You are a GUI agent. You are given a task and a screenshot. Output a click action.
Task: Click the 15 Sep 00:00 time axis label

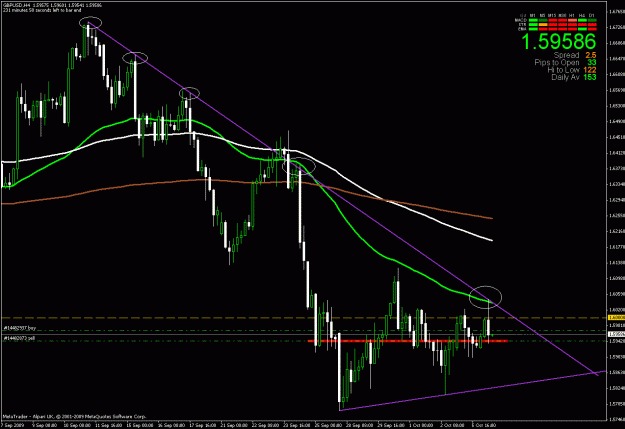pyautogui.click(x=140, y=425)
